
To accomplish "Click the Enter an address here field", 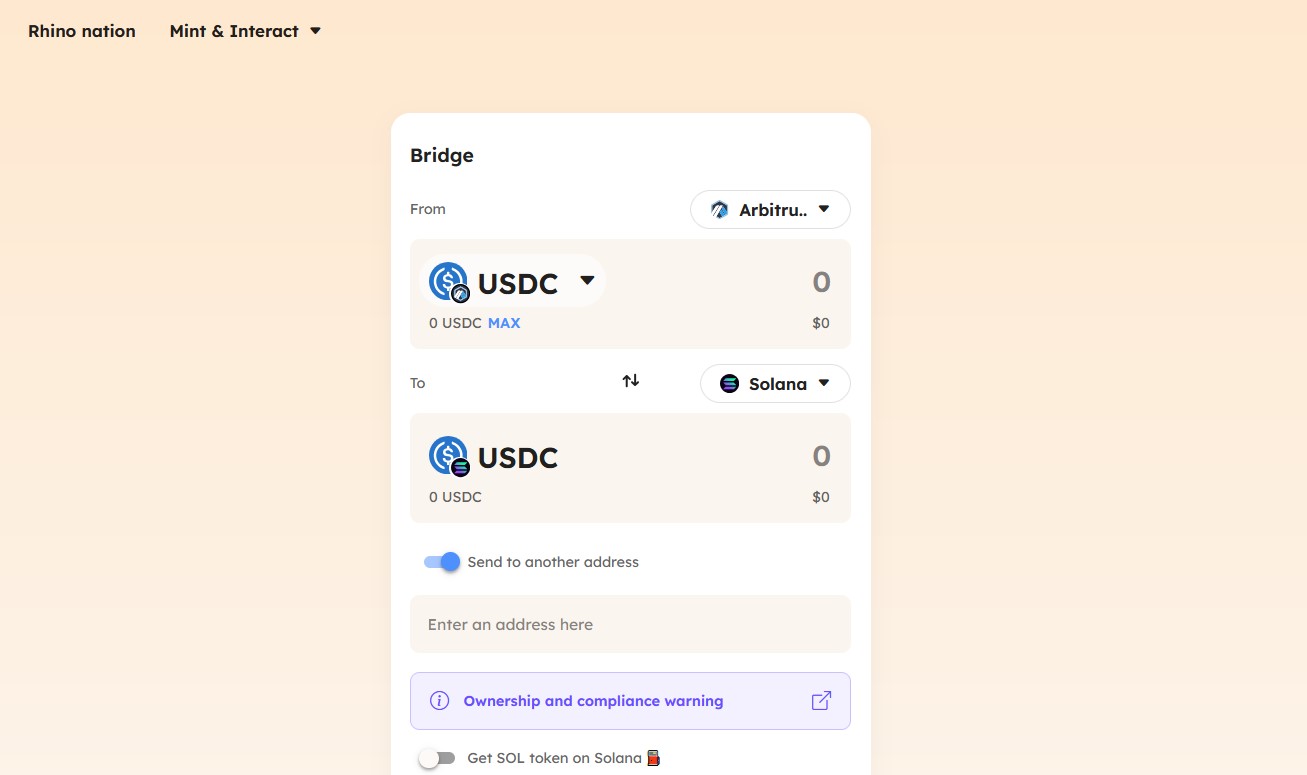I will coord(630,624).
